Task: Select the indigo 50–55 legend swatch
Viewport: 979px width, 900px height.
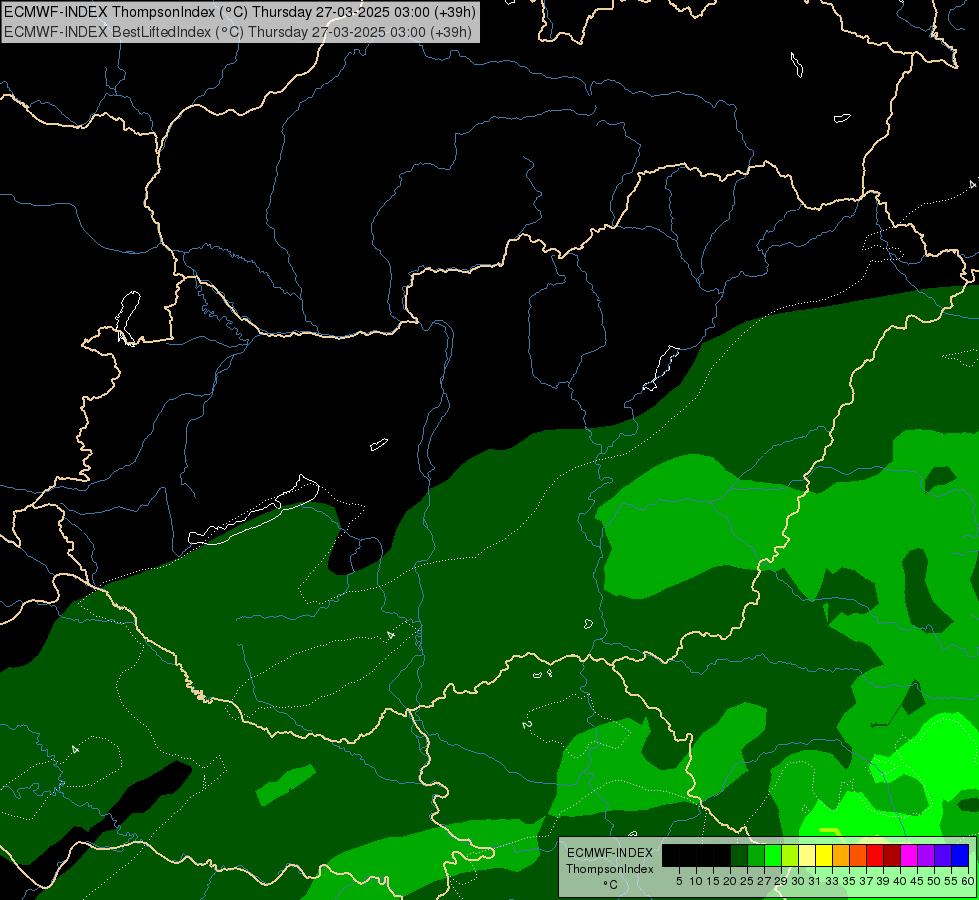Action: tap(943, 855)
